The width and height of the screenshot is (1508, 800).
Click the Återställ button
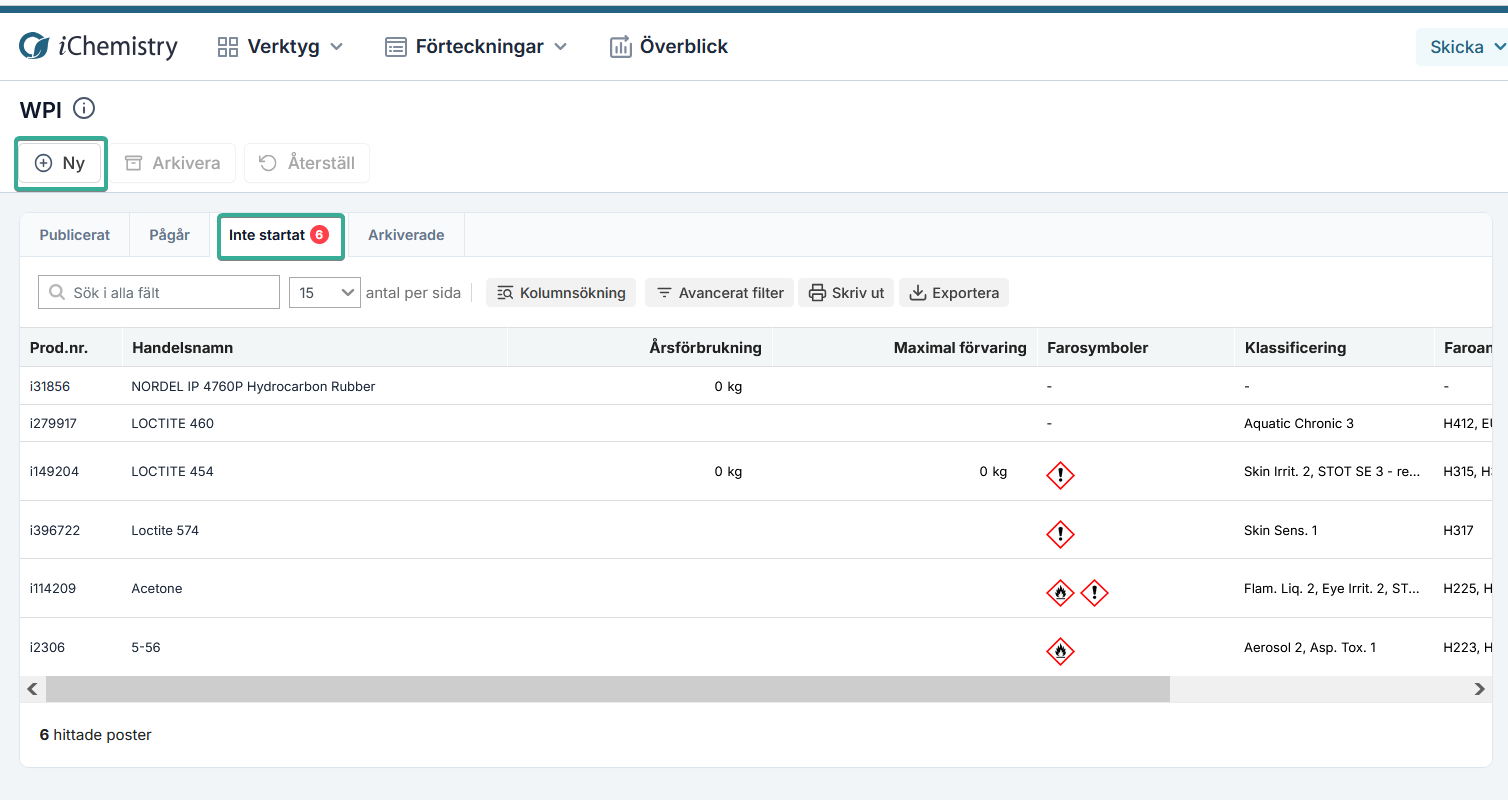coord(307,163)
